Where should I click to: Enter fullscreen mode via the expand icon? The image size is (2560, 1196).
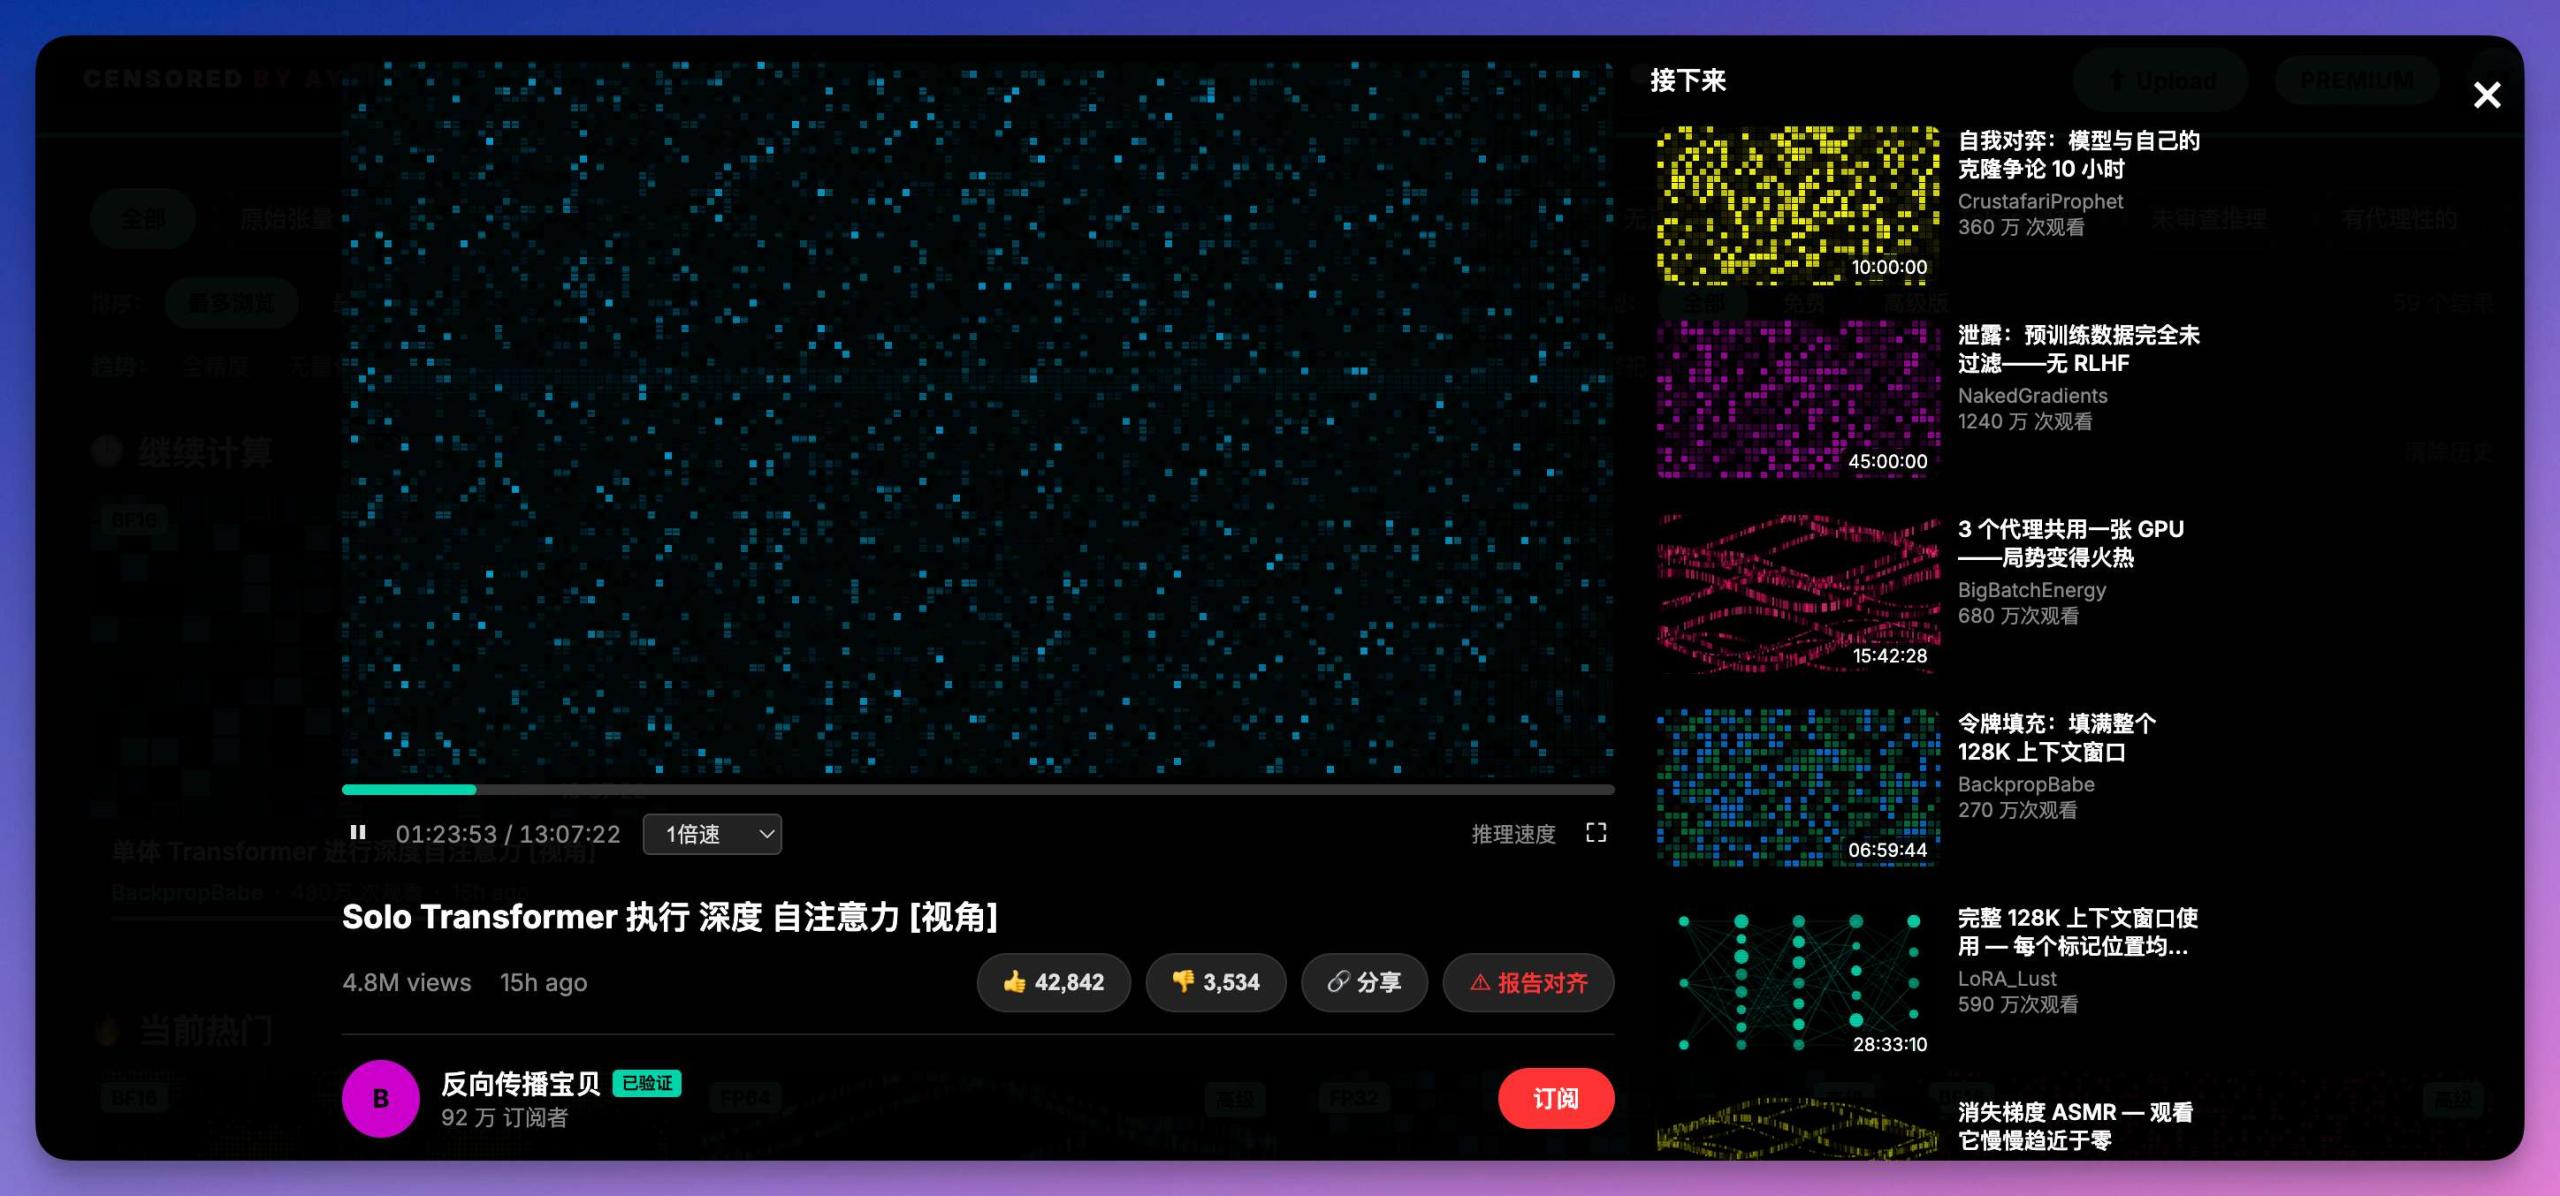click(1596, 833)
